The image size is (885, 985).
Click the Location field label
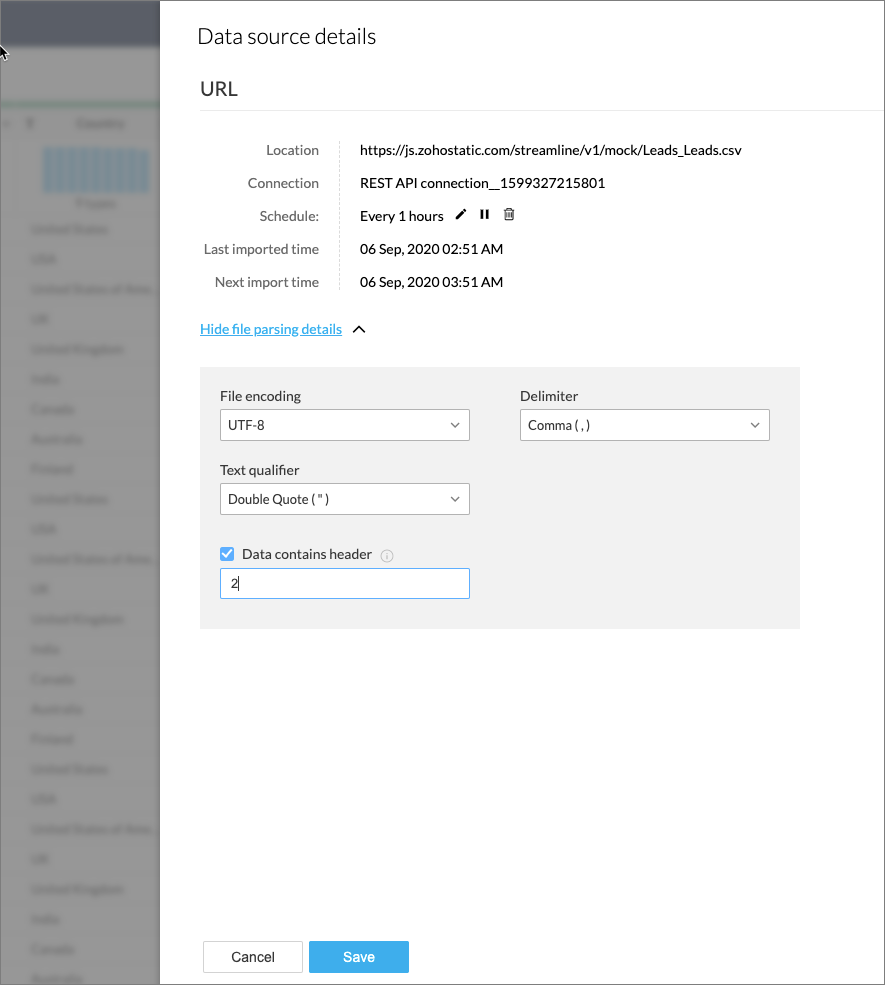pos(293,150)
